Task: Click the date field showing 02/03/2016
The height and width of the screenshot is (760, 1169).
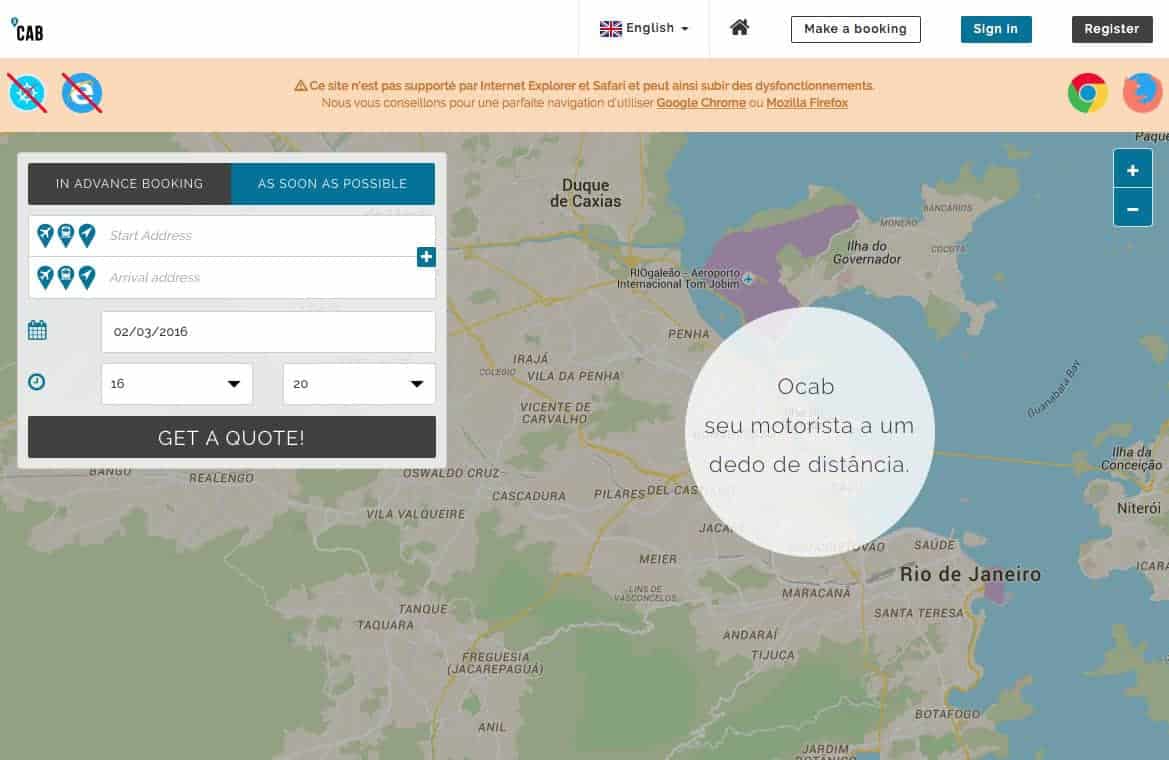Action: click(x=268, y=332)
